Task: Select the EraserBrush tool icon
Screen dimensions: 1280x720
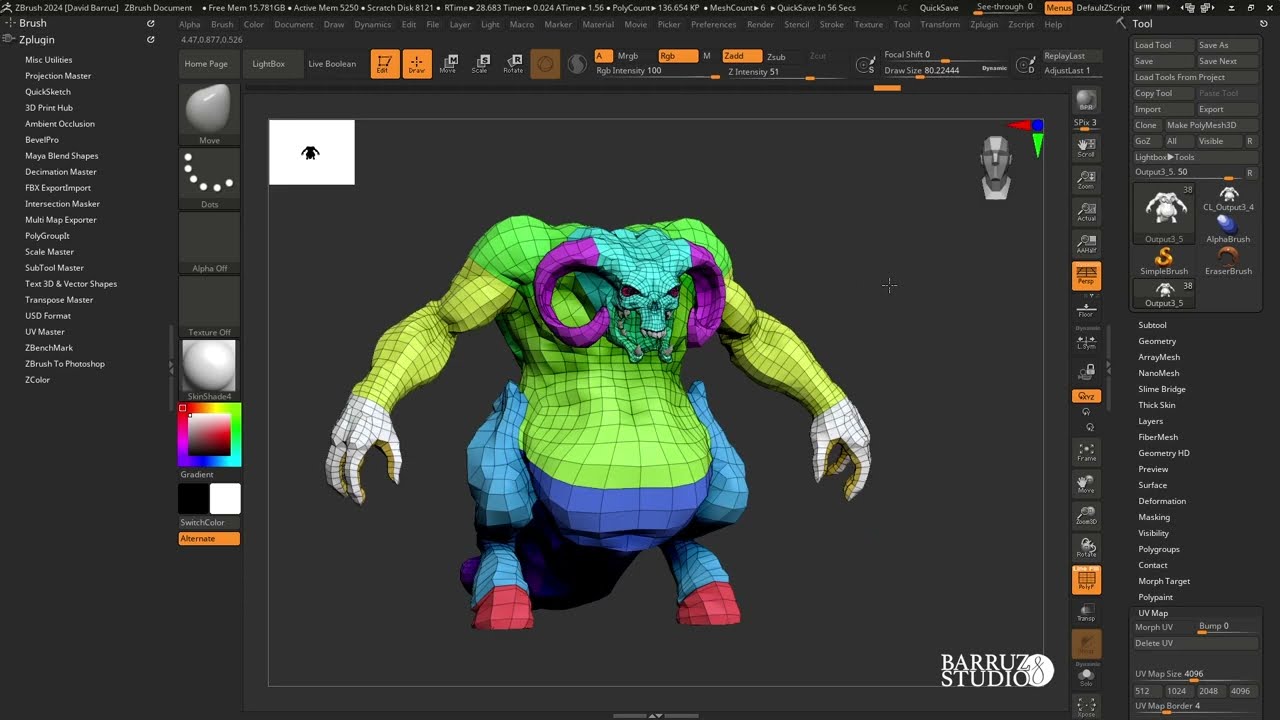Action: [1228, 262]
